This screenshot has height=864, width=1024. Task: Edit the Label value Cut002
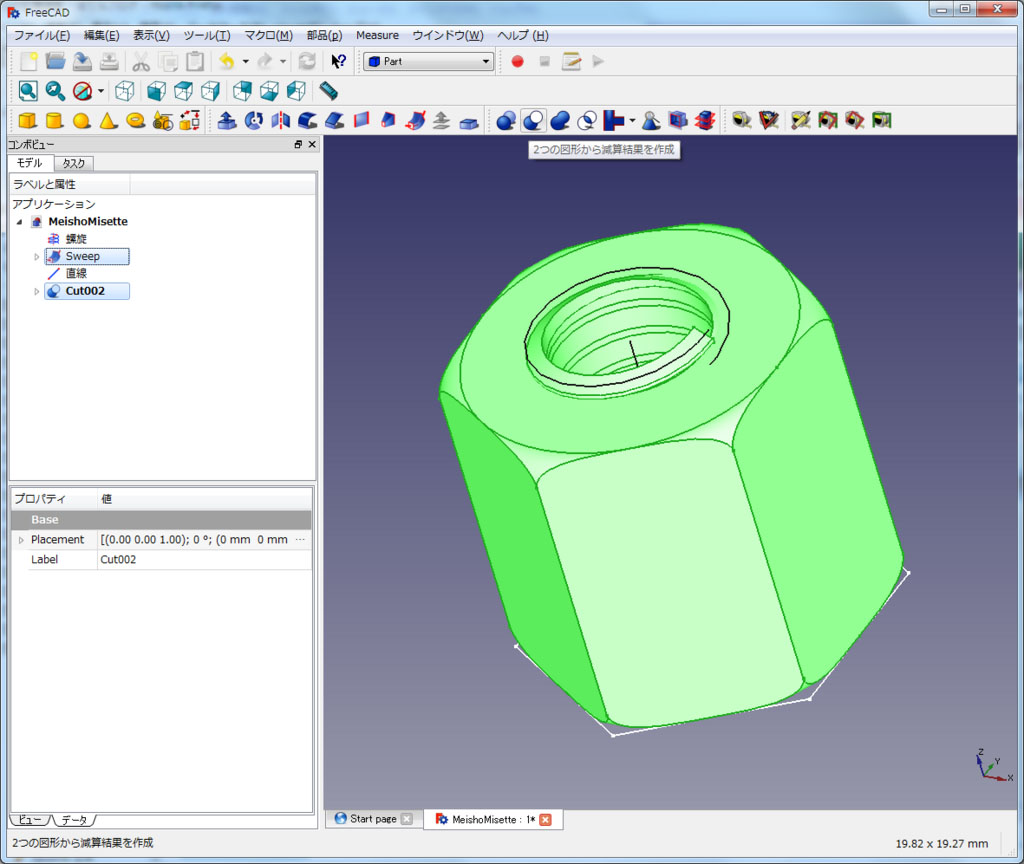(x=204, y=560)
